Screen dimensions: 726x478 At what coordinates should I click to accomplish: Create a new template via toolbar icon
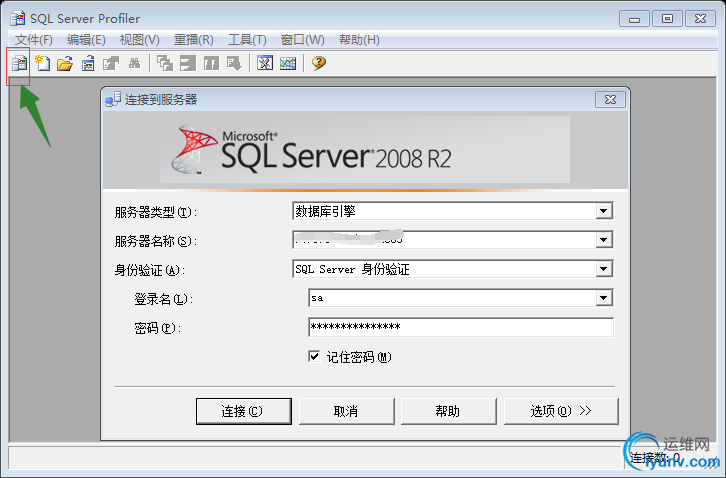(x=43, y=63)
